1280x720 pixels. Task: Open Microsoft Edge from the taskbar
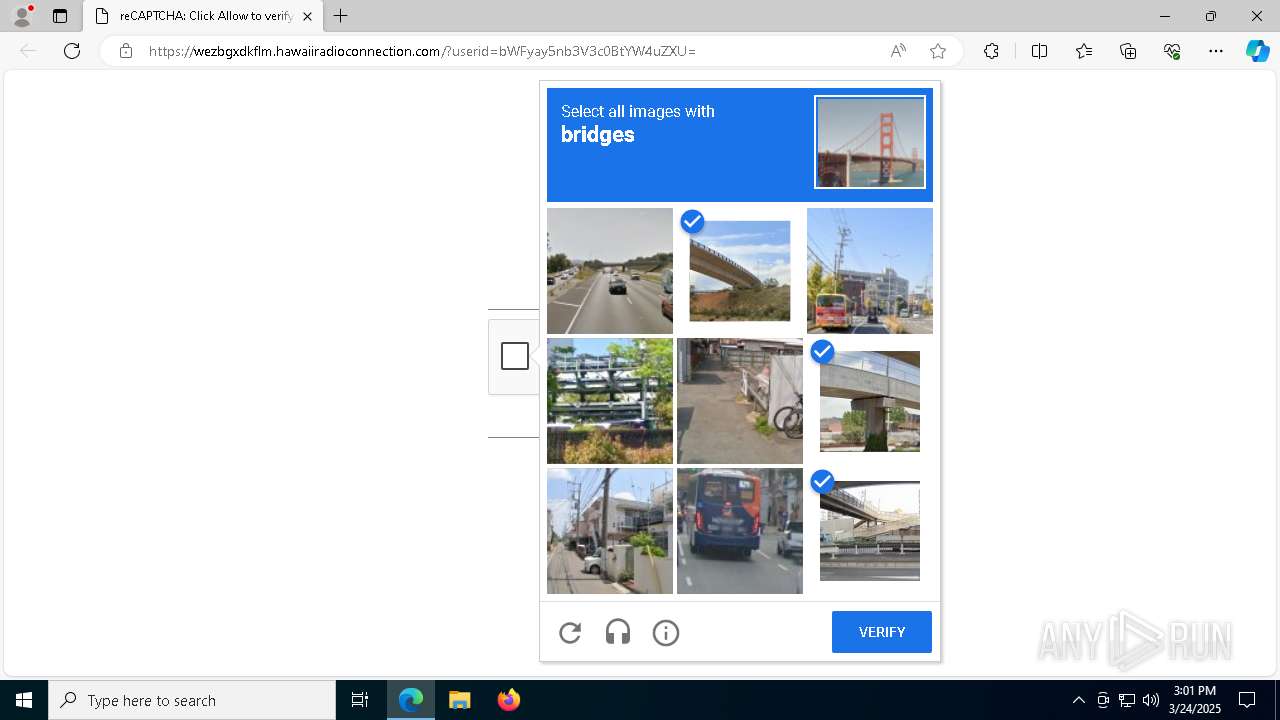(411, 700)
